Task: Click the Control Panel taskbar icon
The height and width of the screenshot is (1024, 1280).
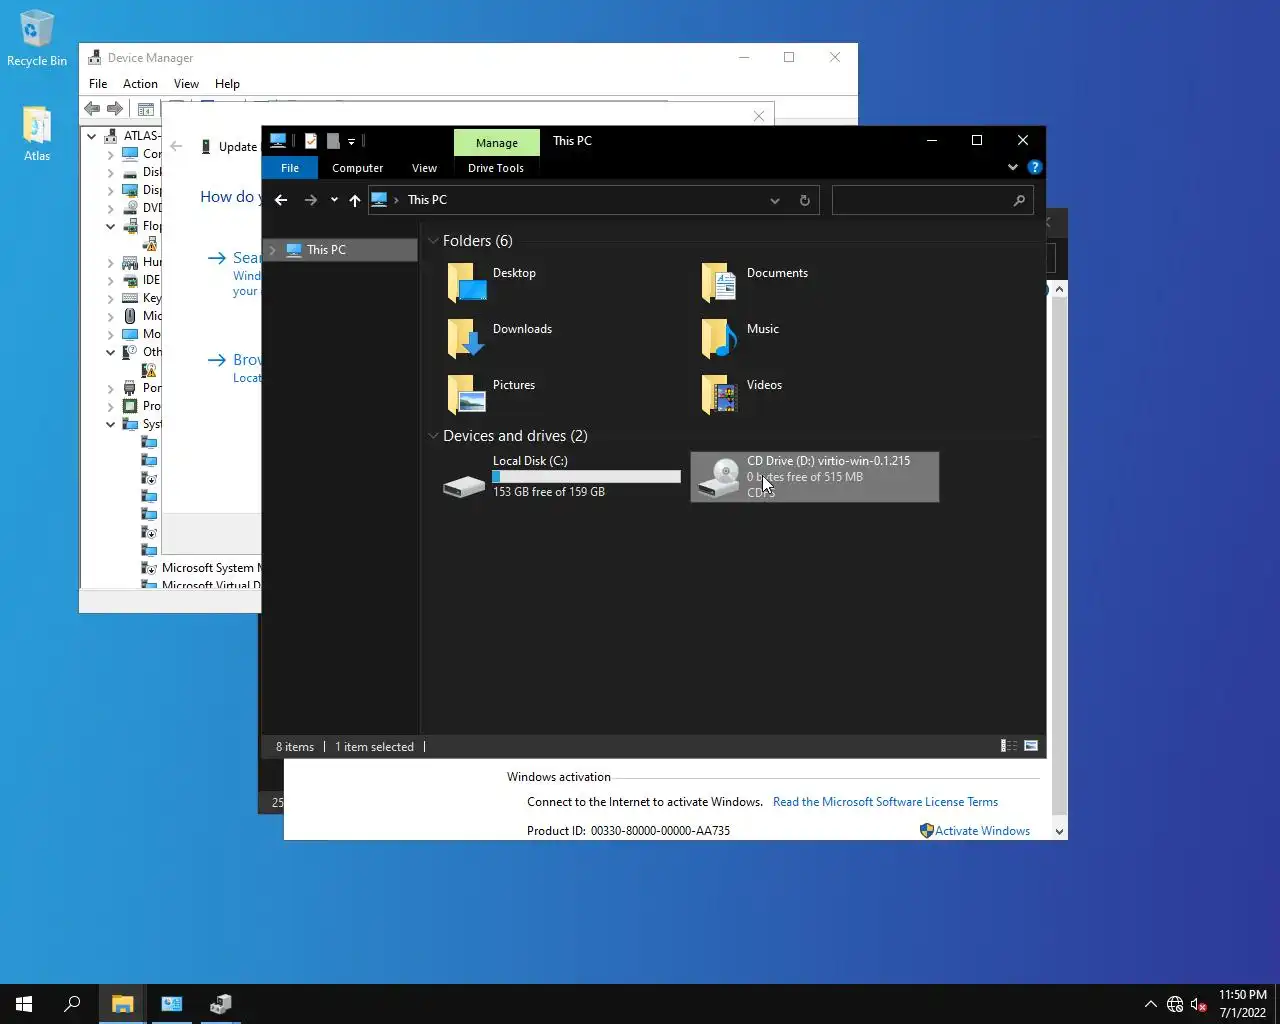Action: click(172, 1004)
